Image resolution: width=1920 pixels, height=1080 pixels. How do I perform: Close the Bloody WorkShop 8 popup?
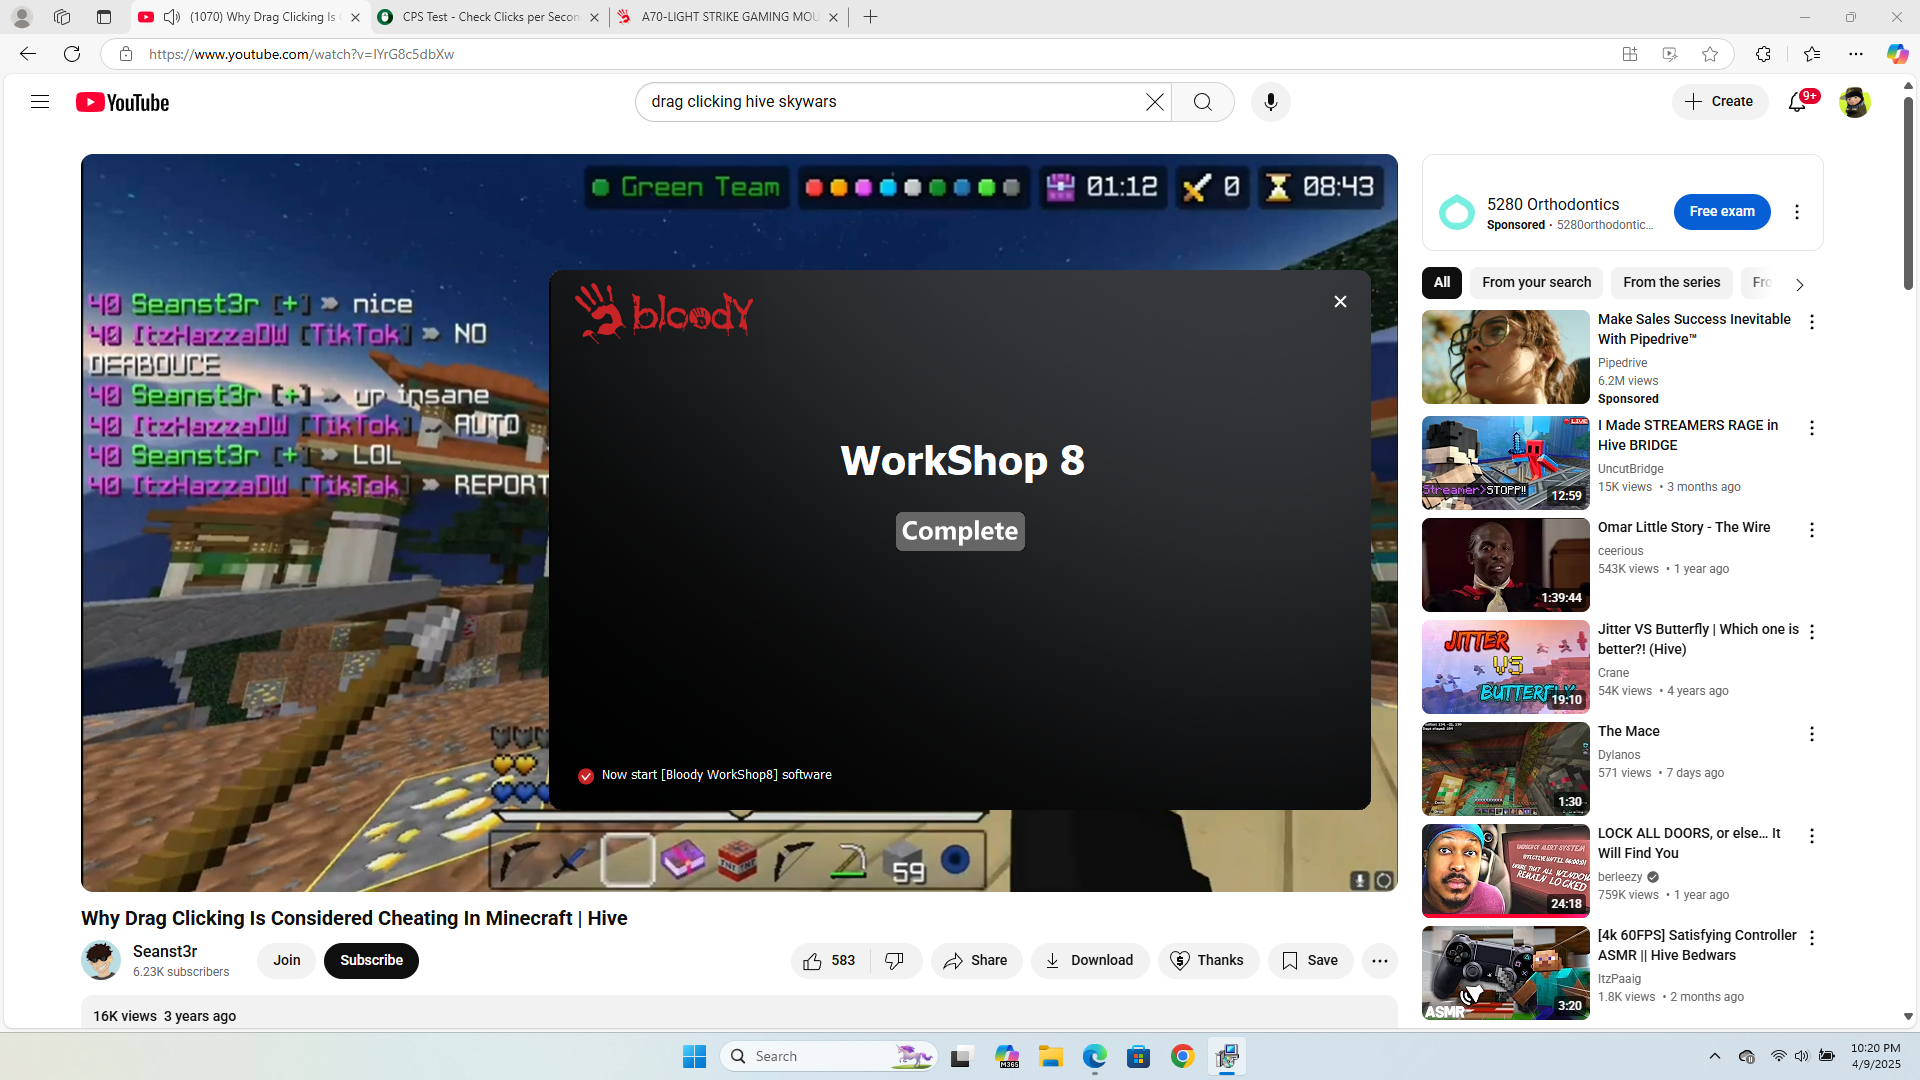[x=1340, y=302]
